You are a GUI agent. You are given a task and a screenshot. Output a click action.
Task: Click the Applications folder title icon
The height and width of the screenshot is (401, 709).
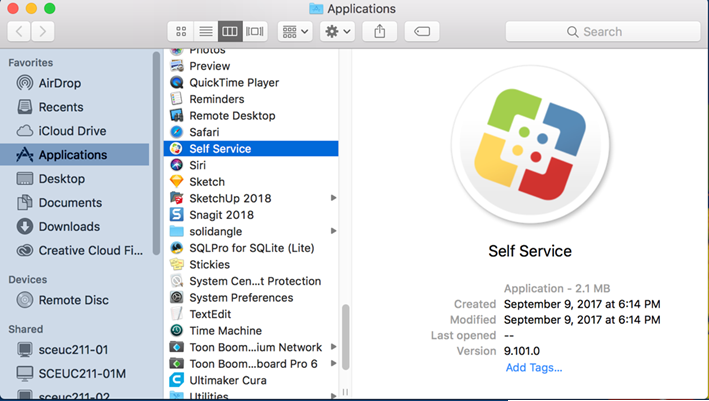[x=316, y=9]
